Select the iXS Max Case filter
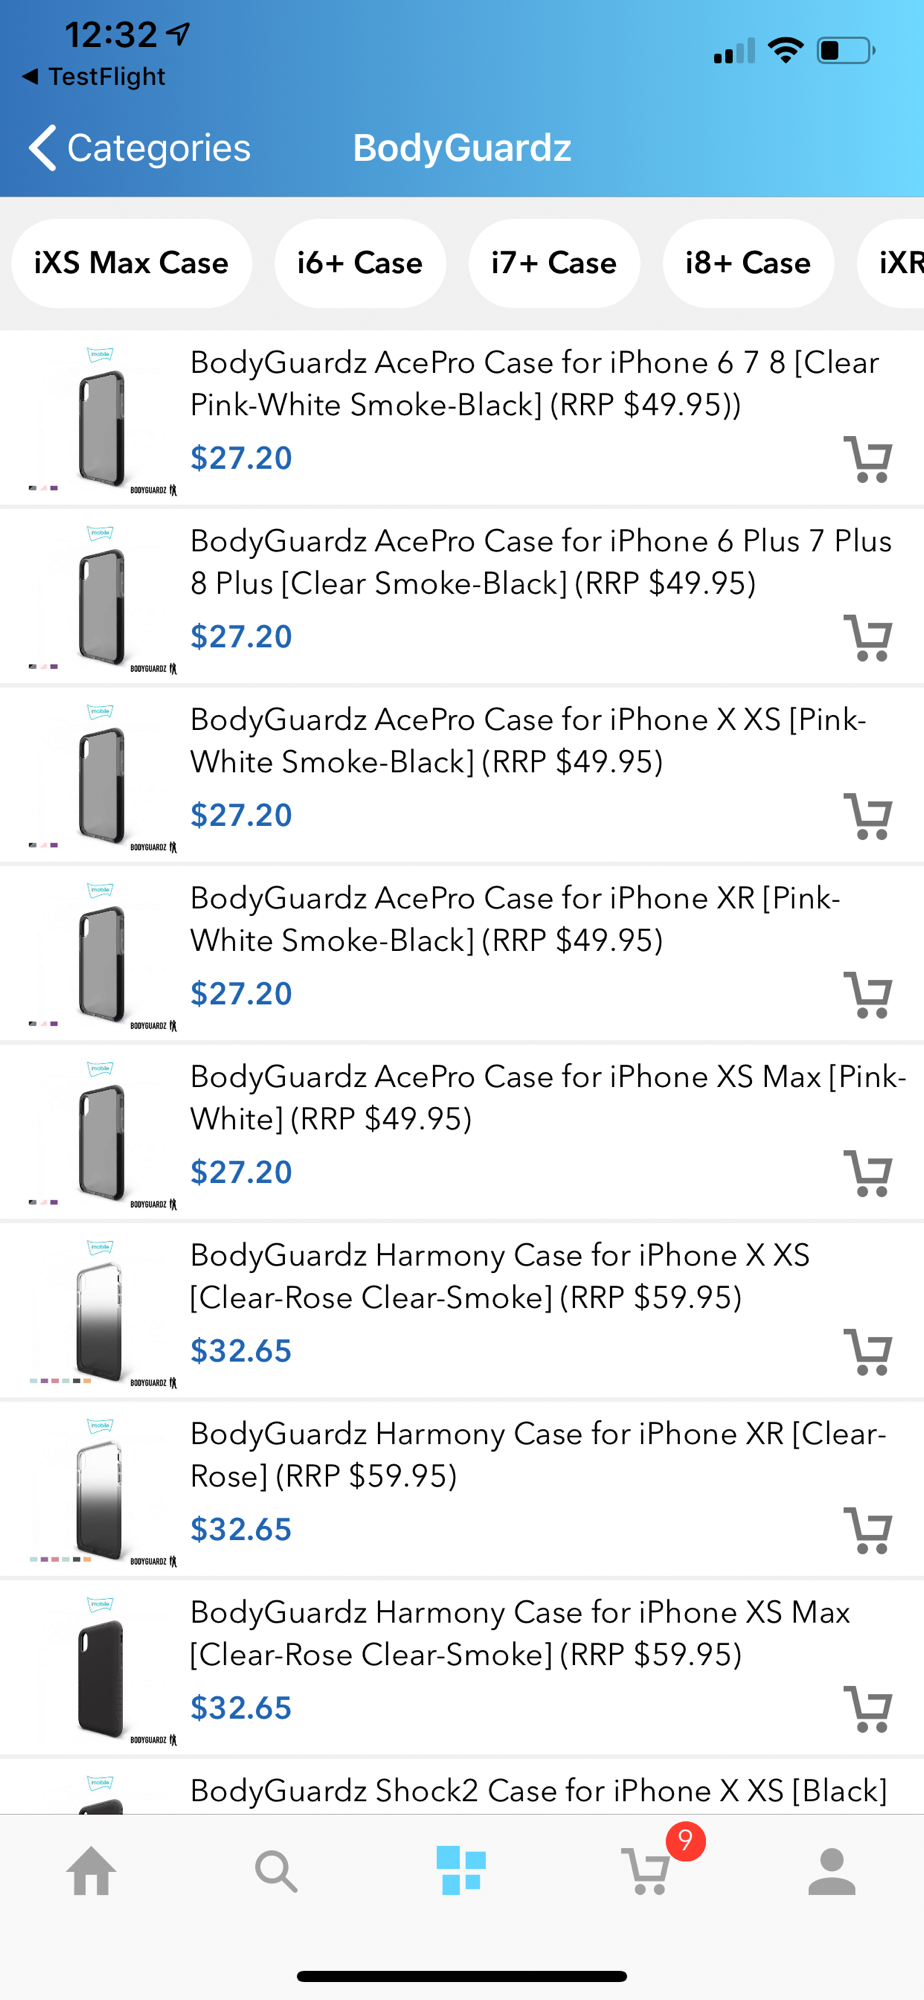This screenshot has width=924, height=2000. 131,263
